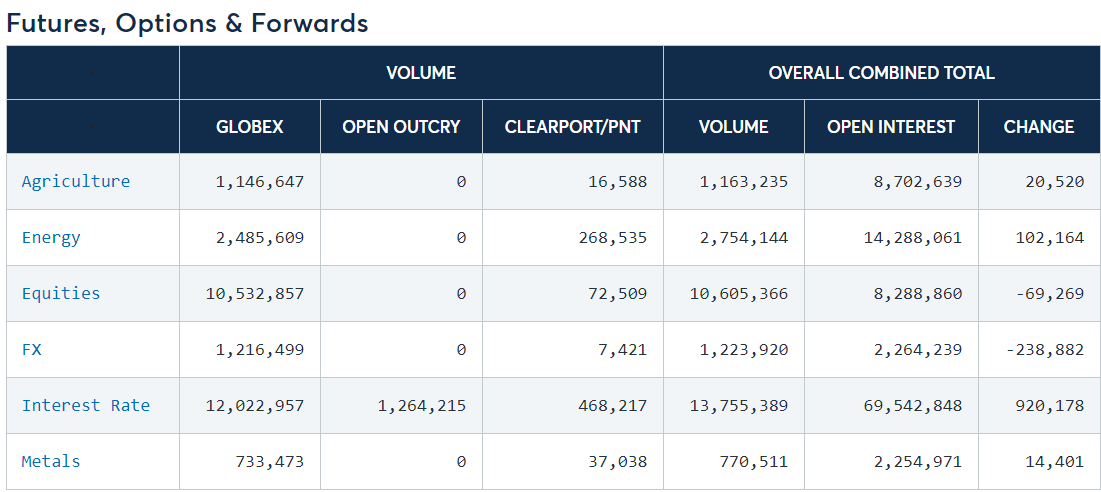Click the OPEN OUTCRY column header
This screenshot has height=492, width=1101.
click(x=402, y=126)
